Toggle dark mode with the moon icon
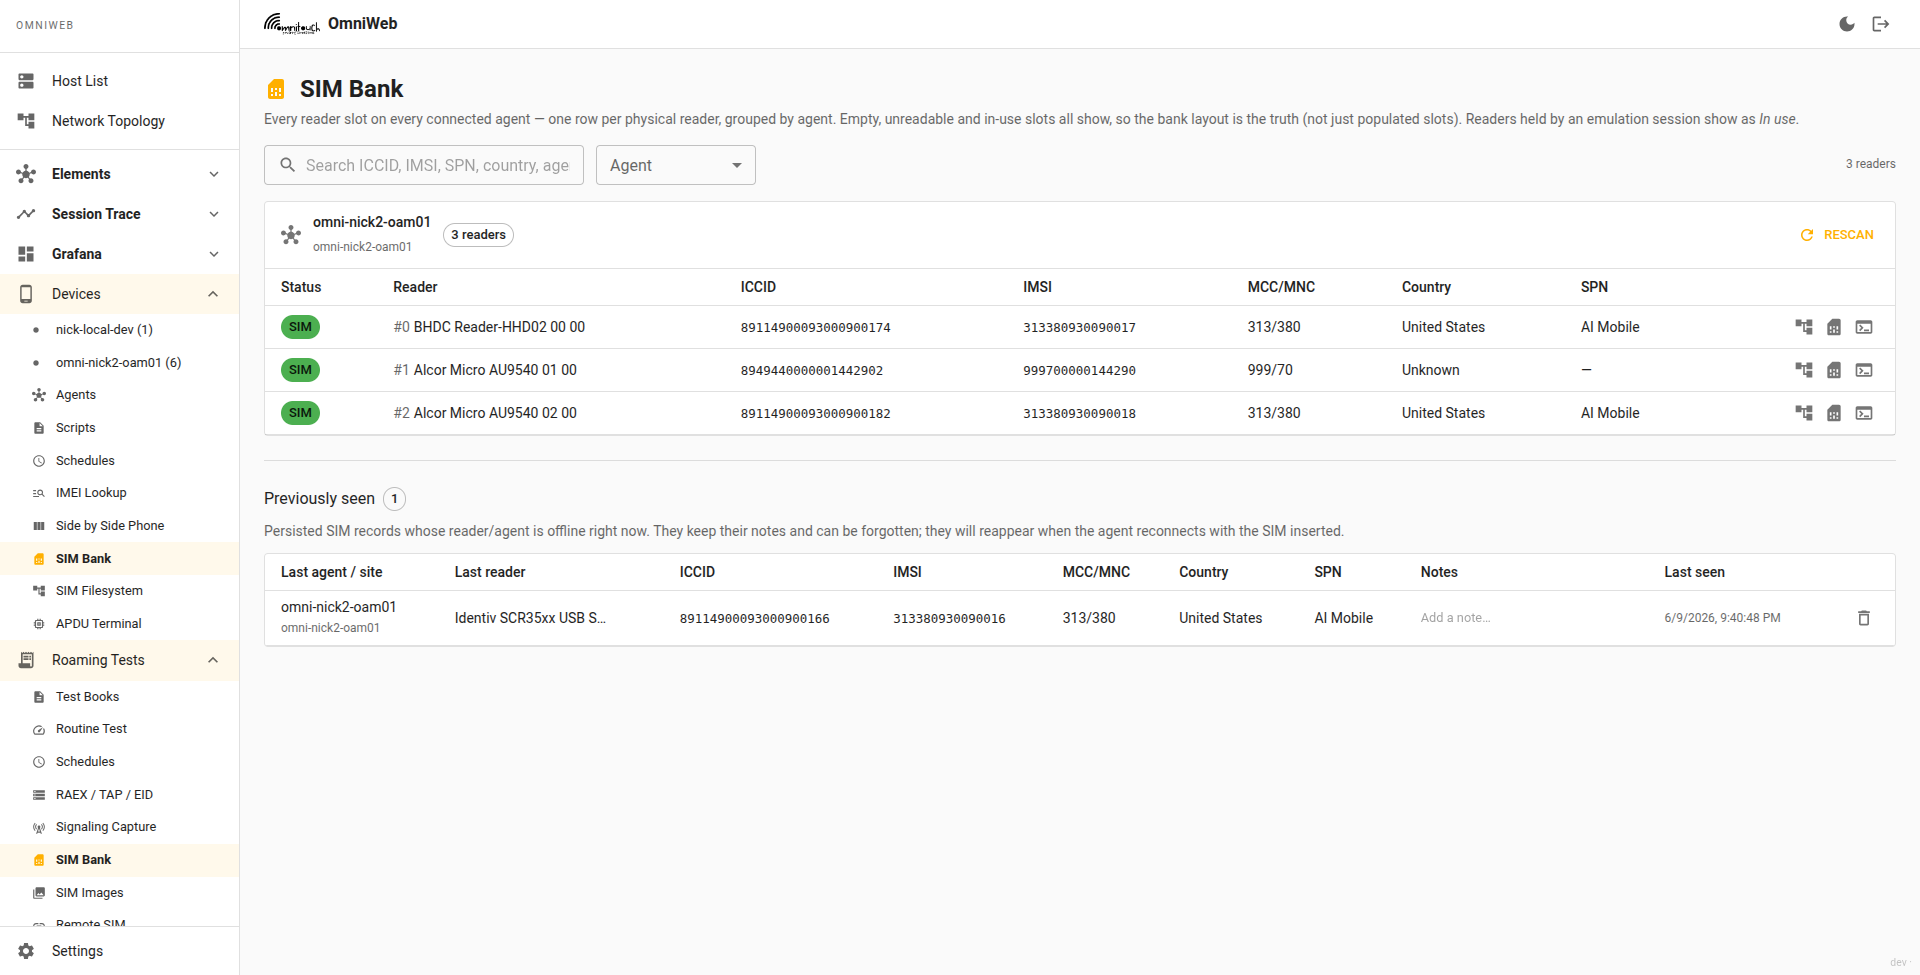The height and width of the screenshot is (975, 1920). point(1847,24)
